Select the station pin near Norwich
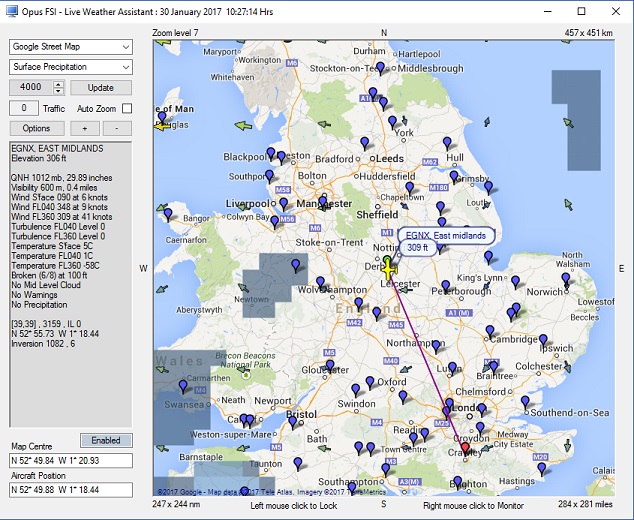The width and height of the screenshot is (634, 520). tap(566, 279)
